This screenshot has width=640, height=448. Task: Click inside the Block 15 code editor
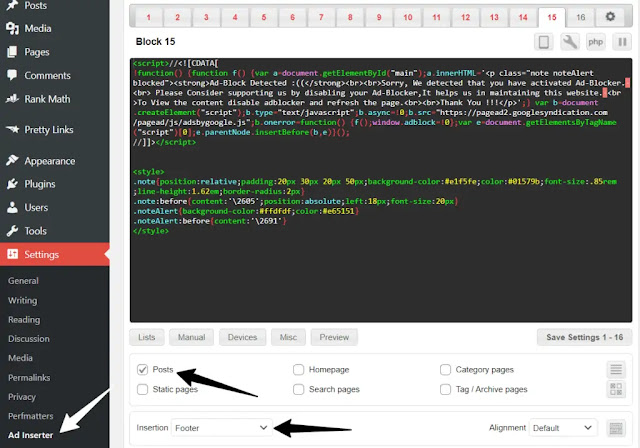[x=381, y=190]
